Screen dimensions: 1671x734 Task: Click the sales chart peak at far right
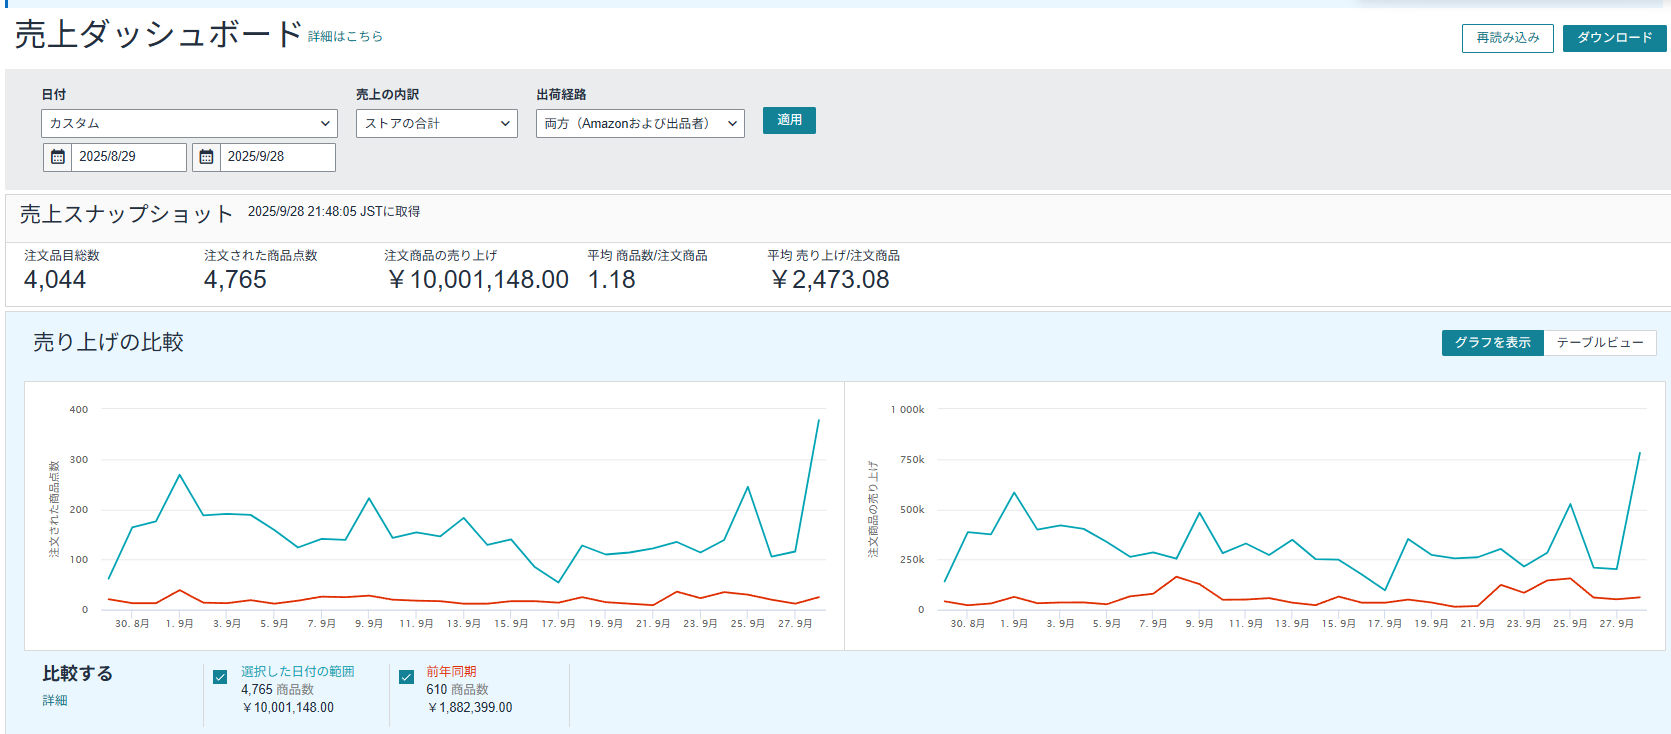[x=1639, y=453]
